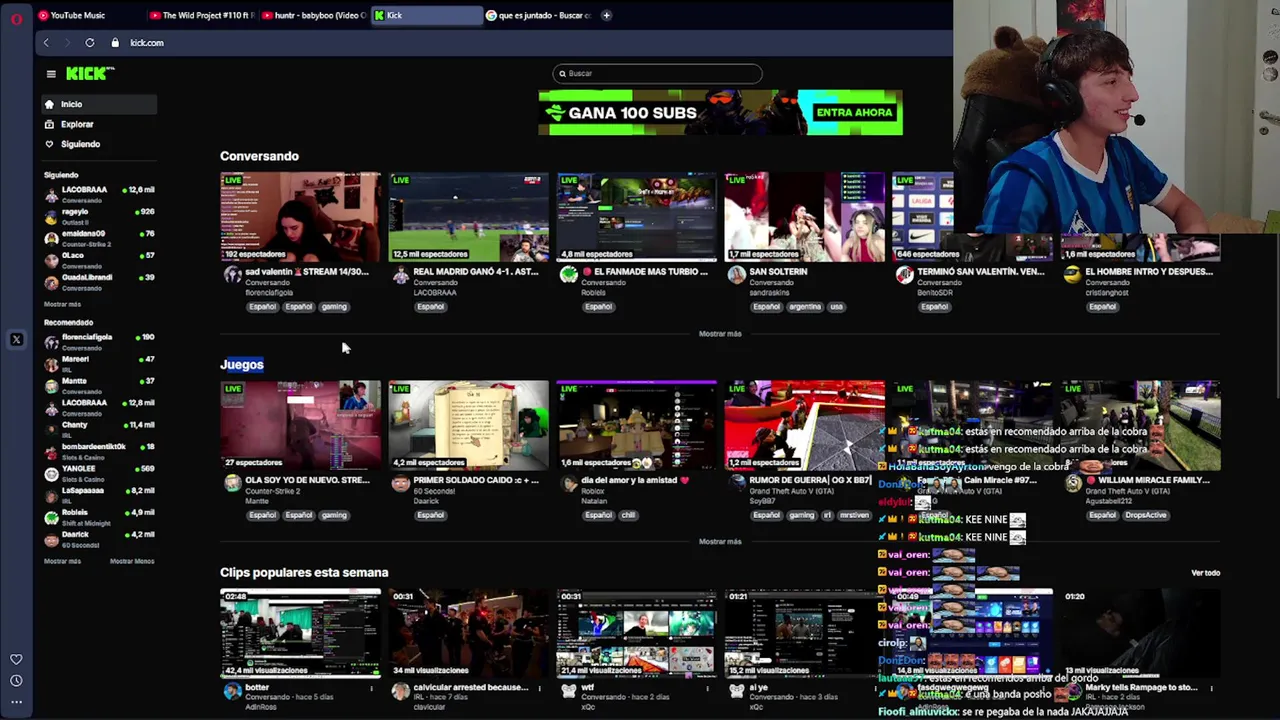Open Opera sidebar bookmarks heart

coord(16,659)
